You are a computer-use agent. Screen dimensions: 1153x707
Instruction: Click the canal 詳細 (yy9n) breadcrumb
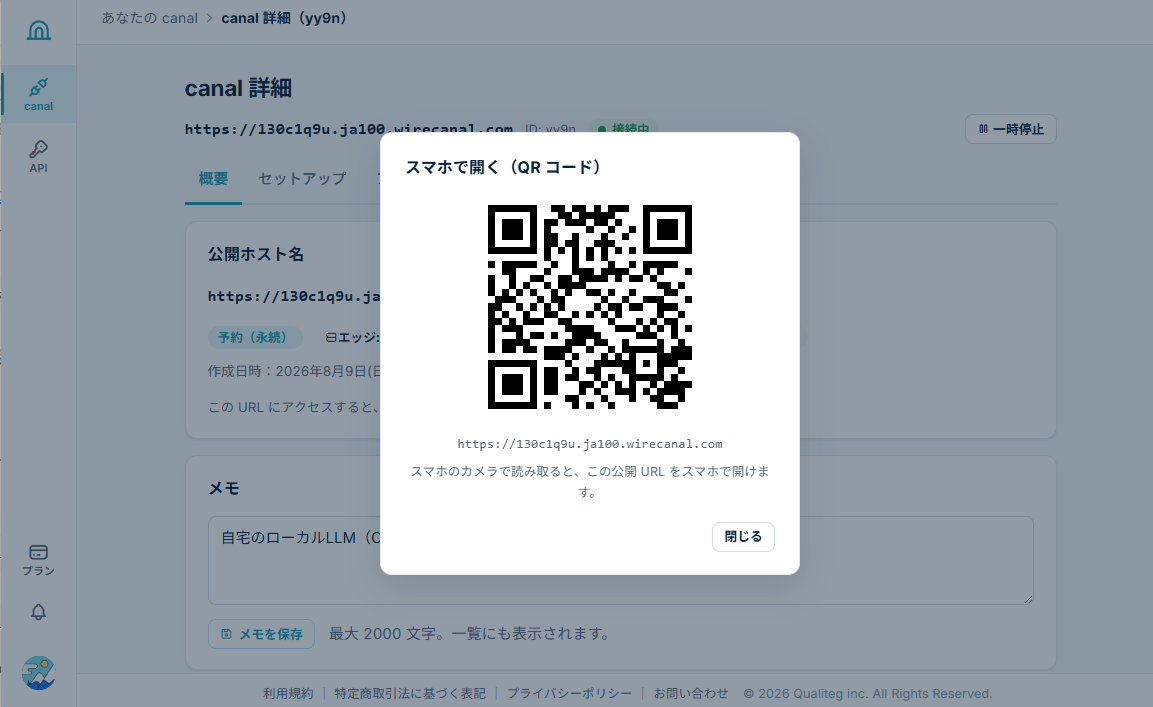tap(284, 18)
